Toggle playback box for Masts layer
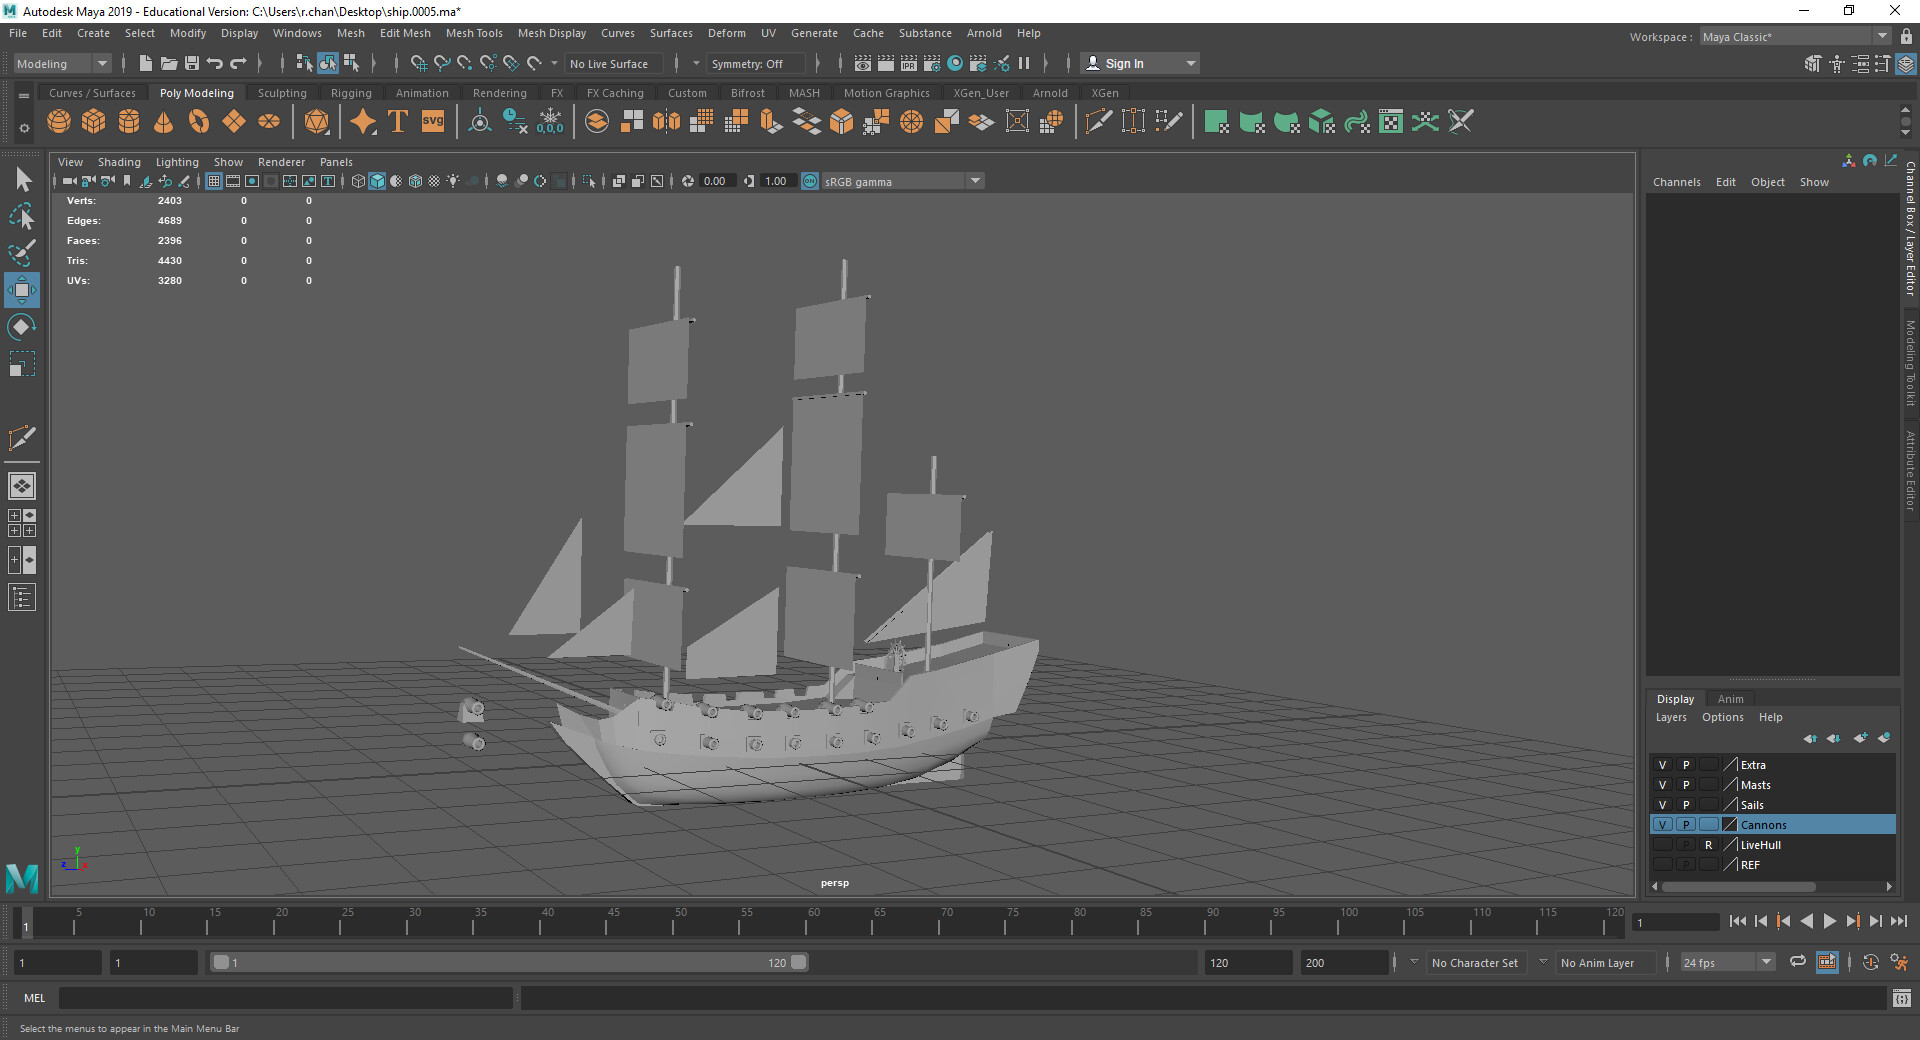1920x1040 pixels. (x=1685, y=785)
